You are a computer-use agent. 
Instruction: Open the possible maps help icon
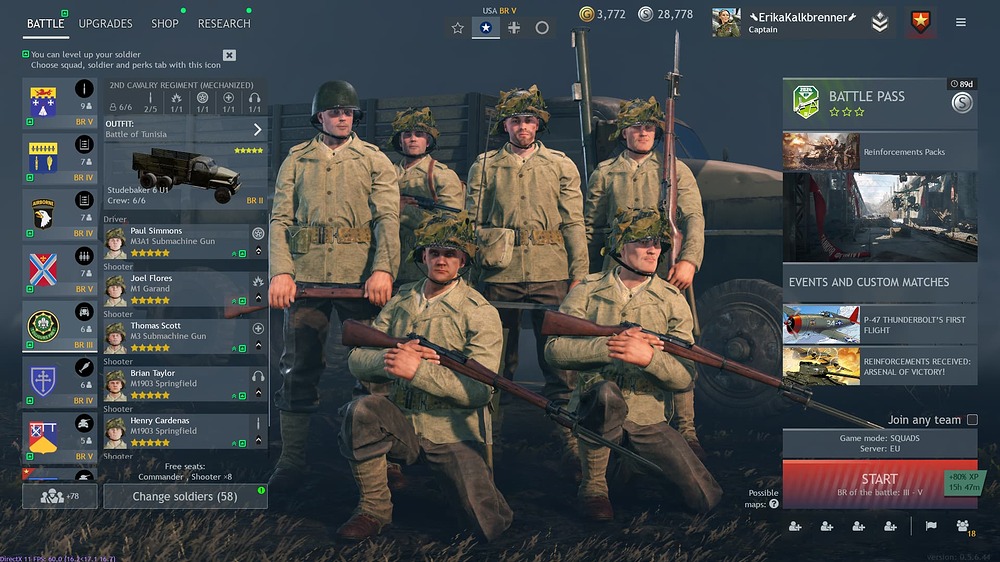(774, 504)
